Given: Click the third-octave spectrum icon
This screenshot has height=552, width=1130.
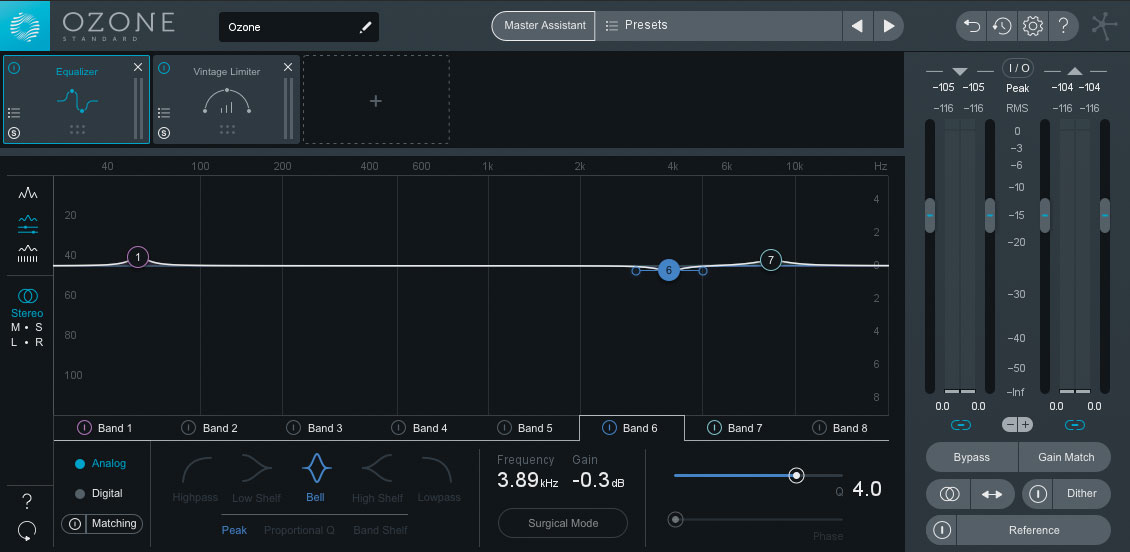Looking at the screenshot, I should coord(28,254).
